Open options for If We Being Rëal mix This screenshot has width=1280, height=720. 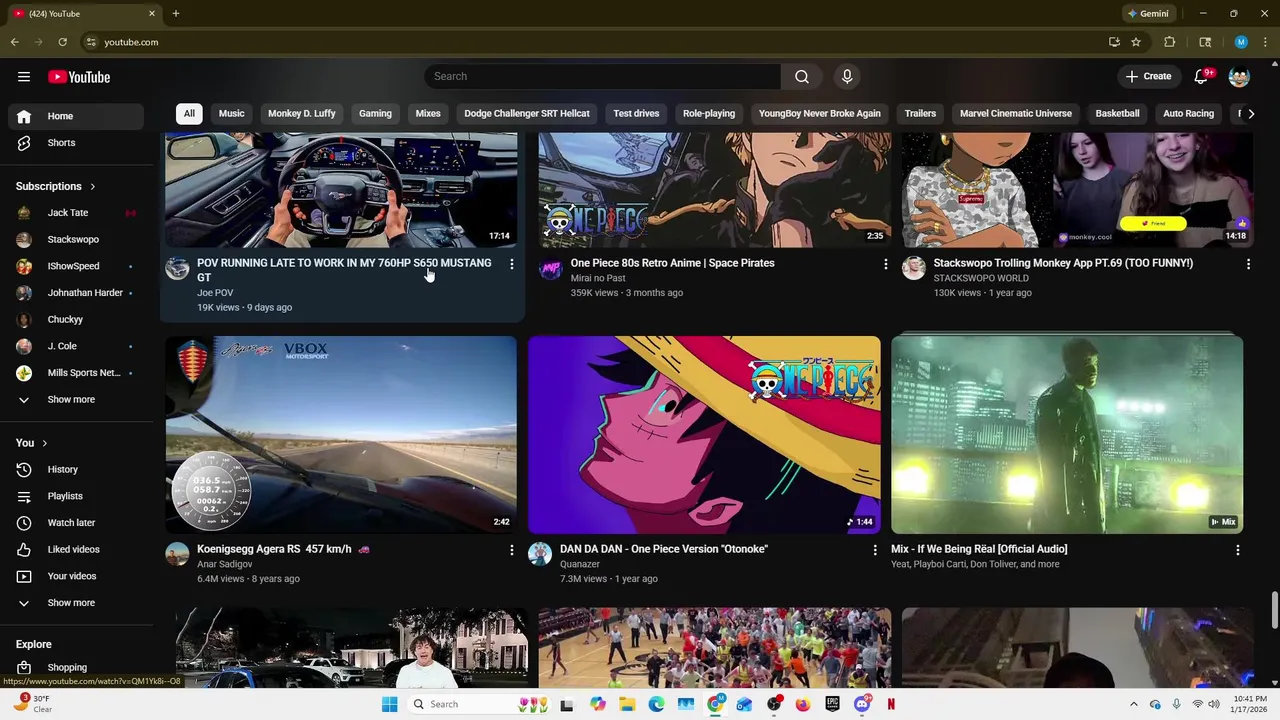click(1238, 550)
